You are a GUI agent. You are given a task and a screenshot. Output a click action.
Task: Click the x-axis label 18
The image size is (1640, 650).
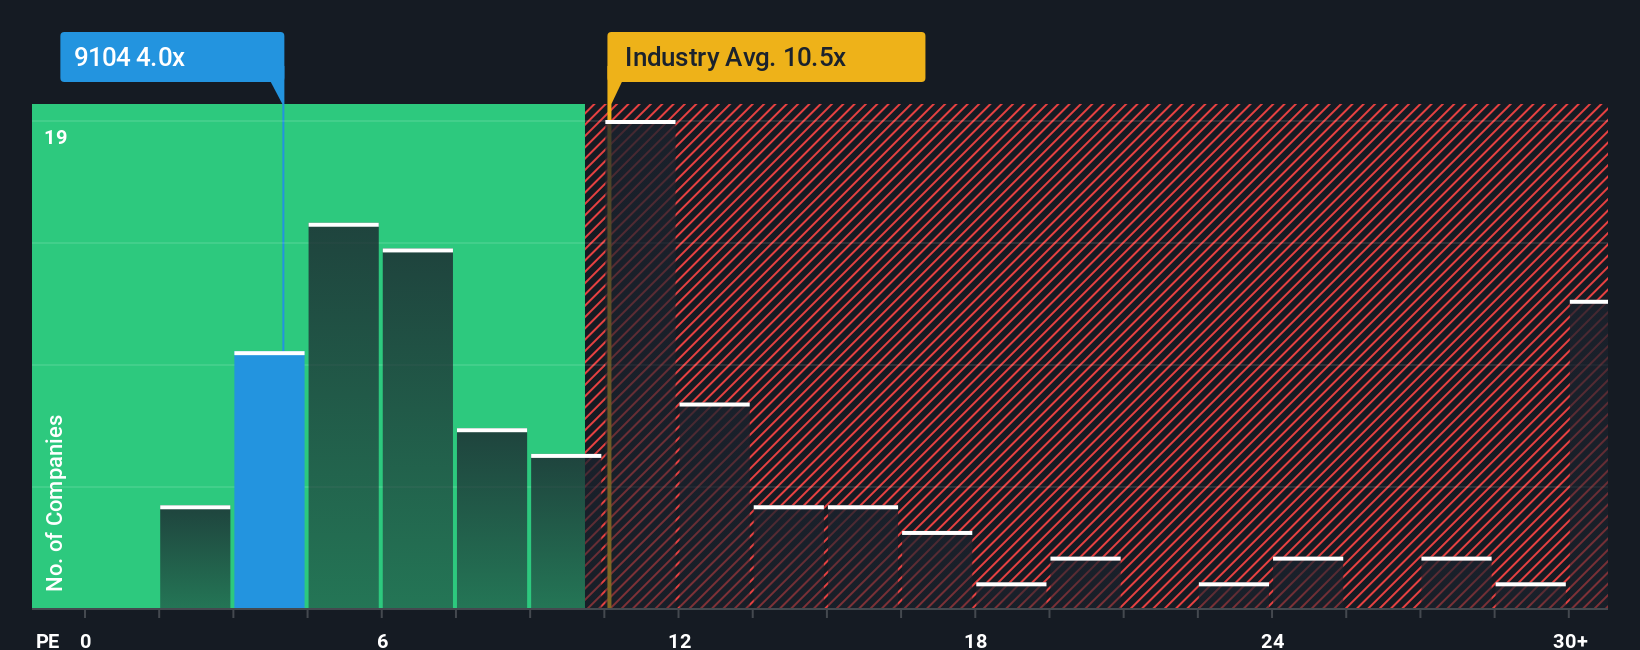[x=976, y=640]
